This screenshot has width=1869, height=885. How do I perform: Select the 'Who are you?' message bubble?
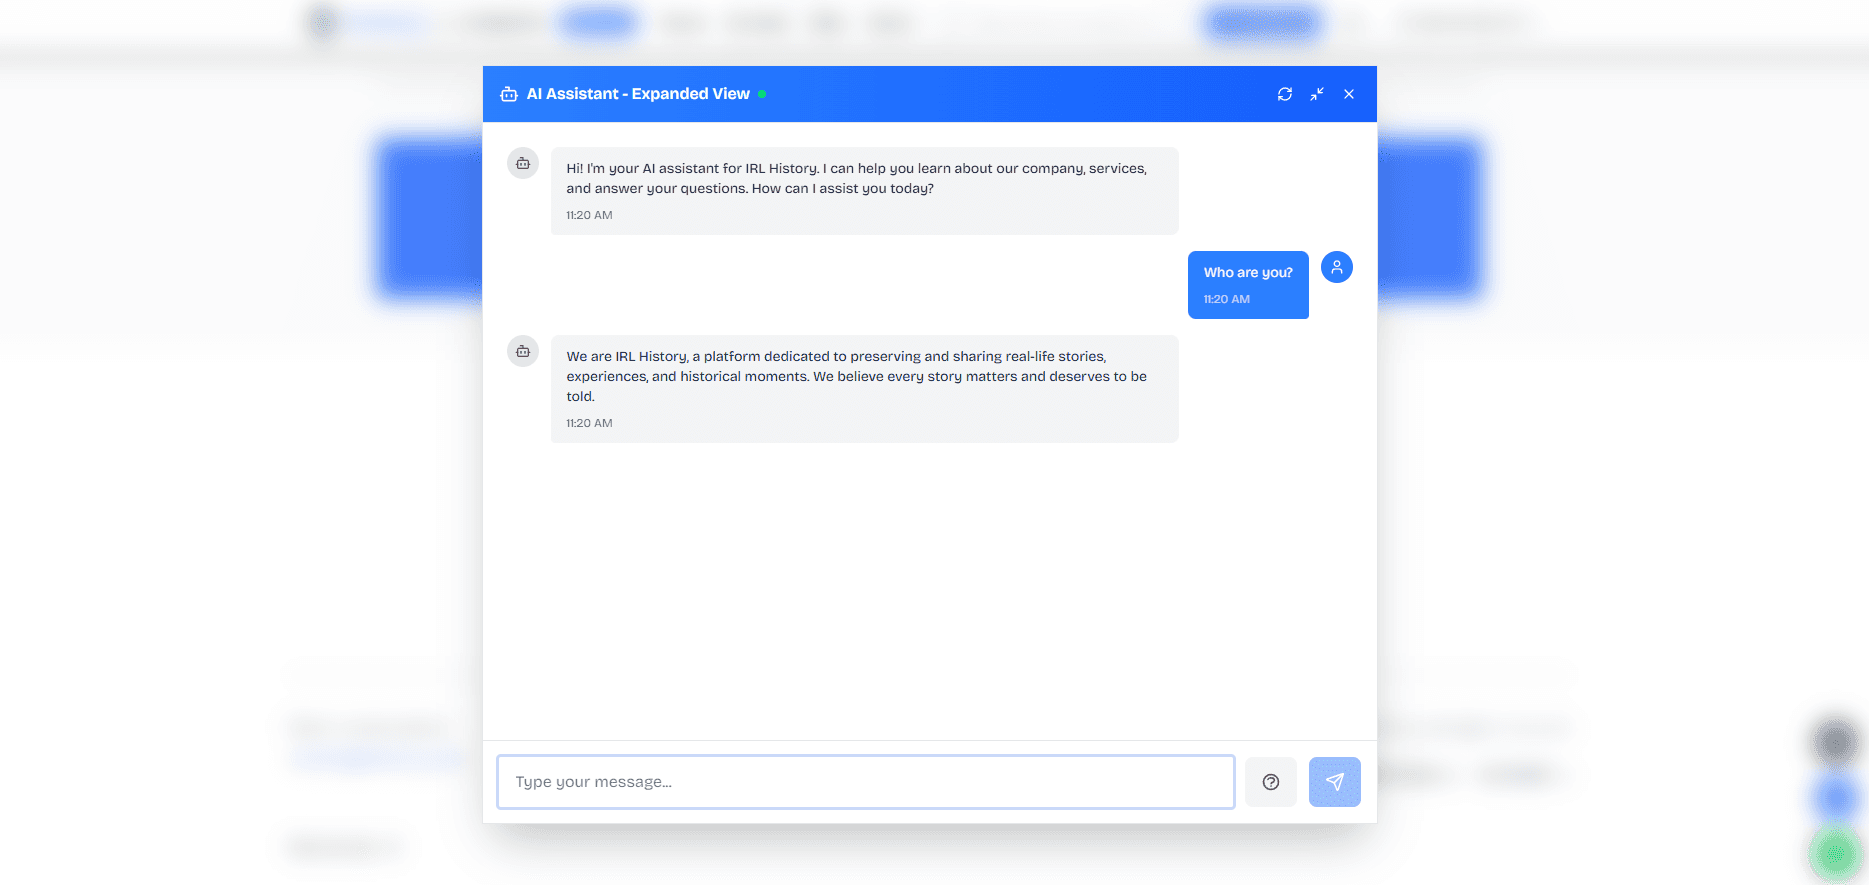1248,285
